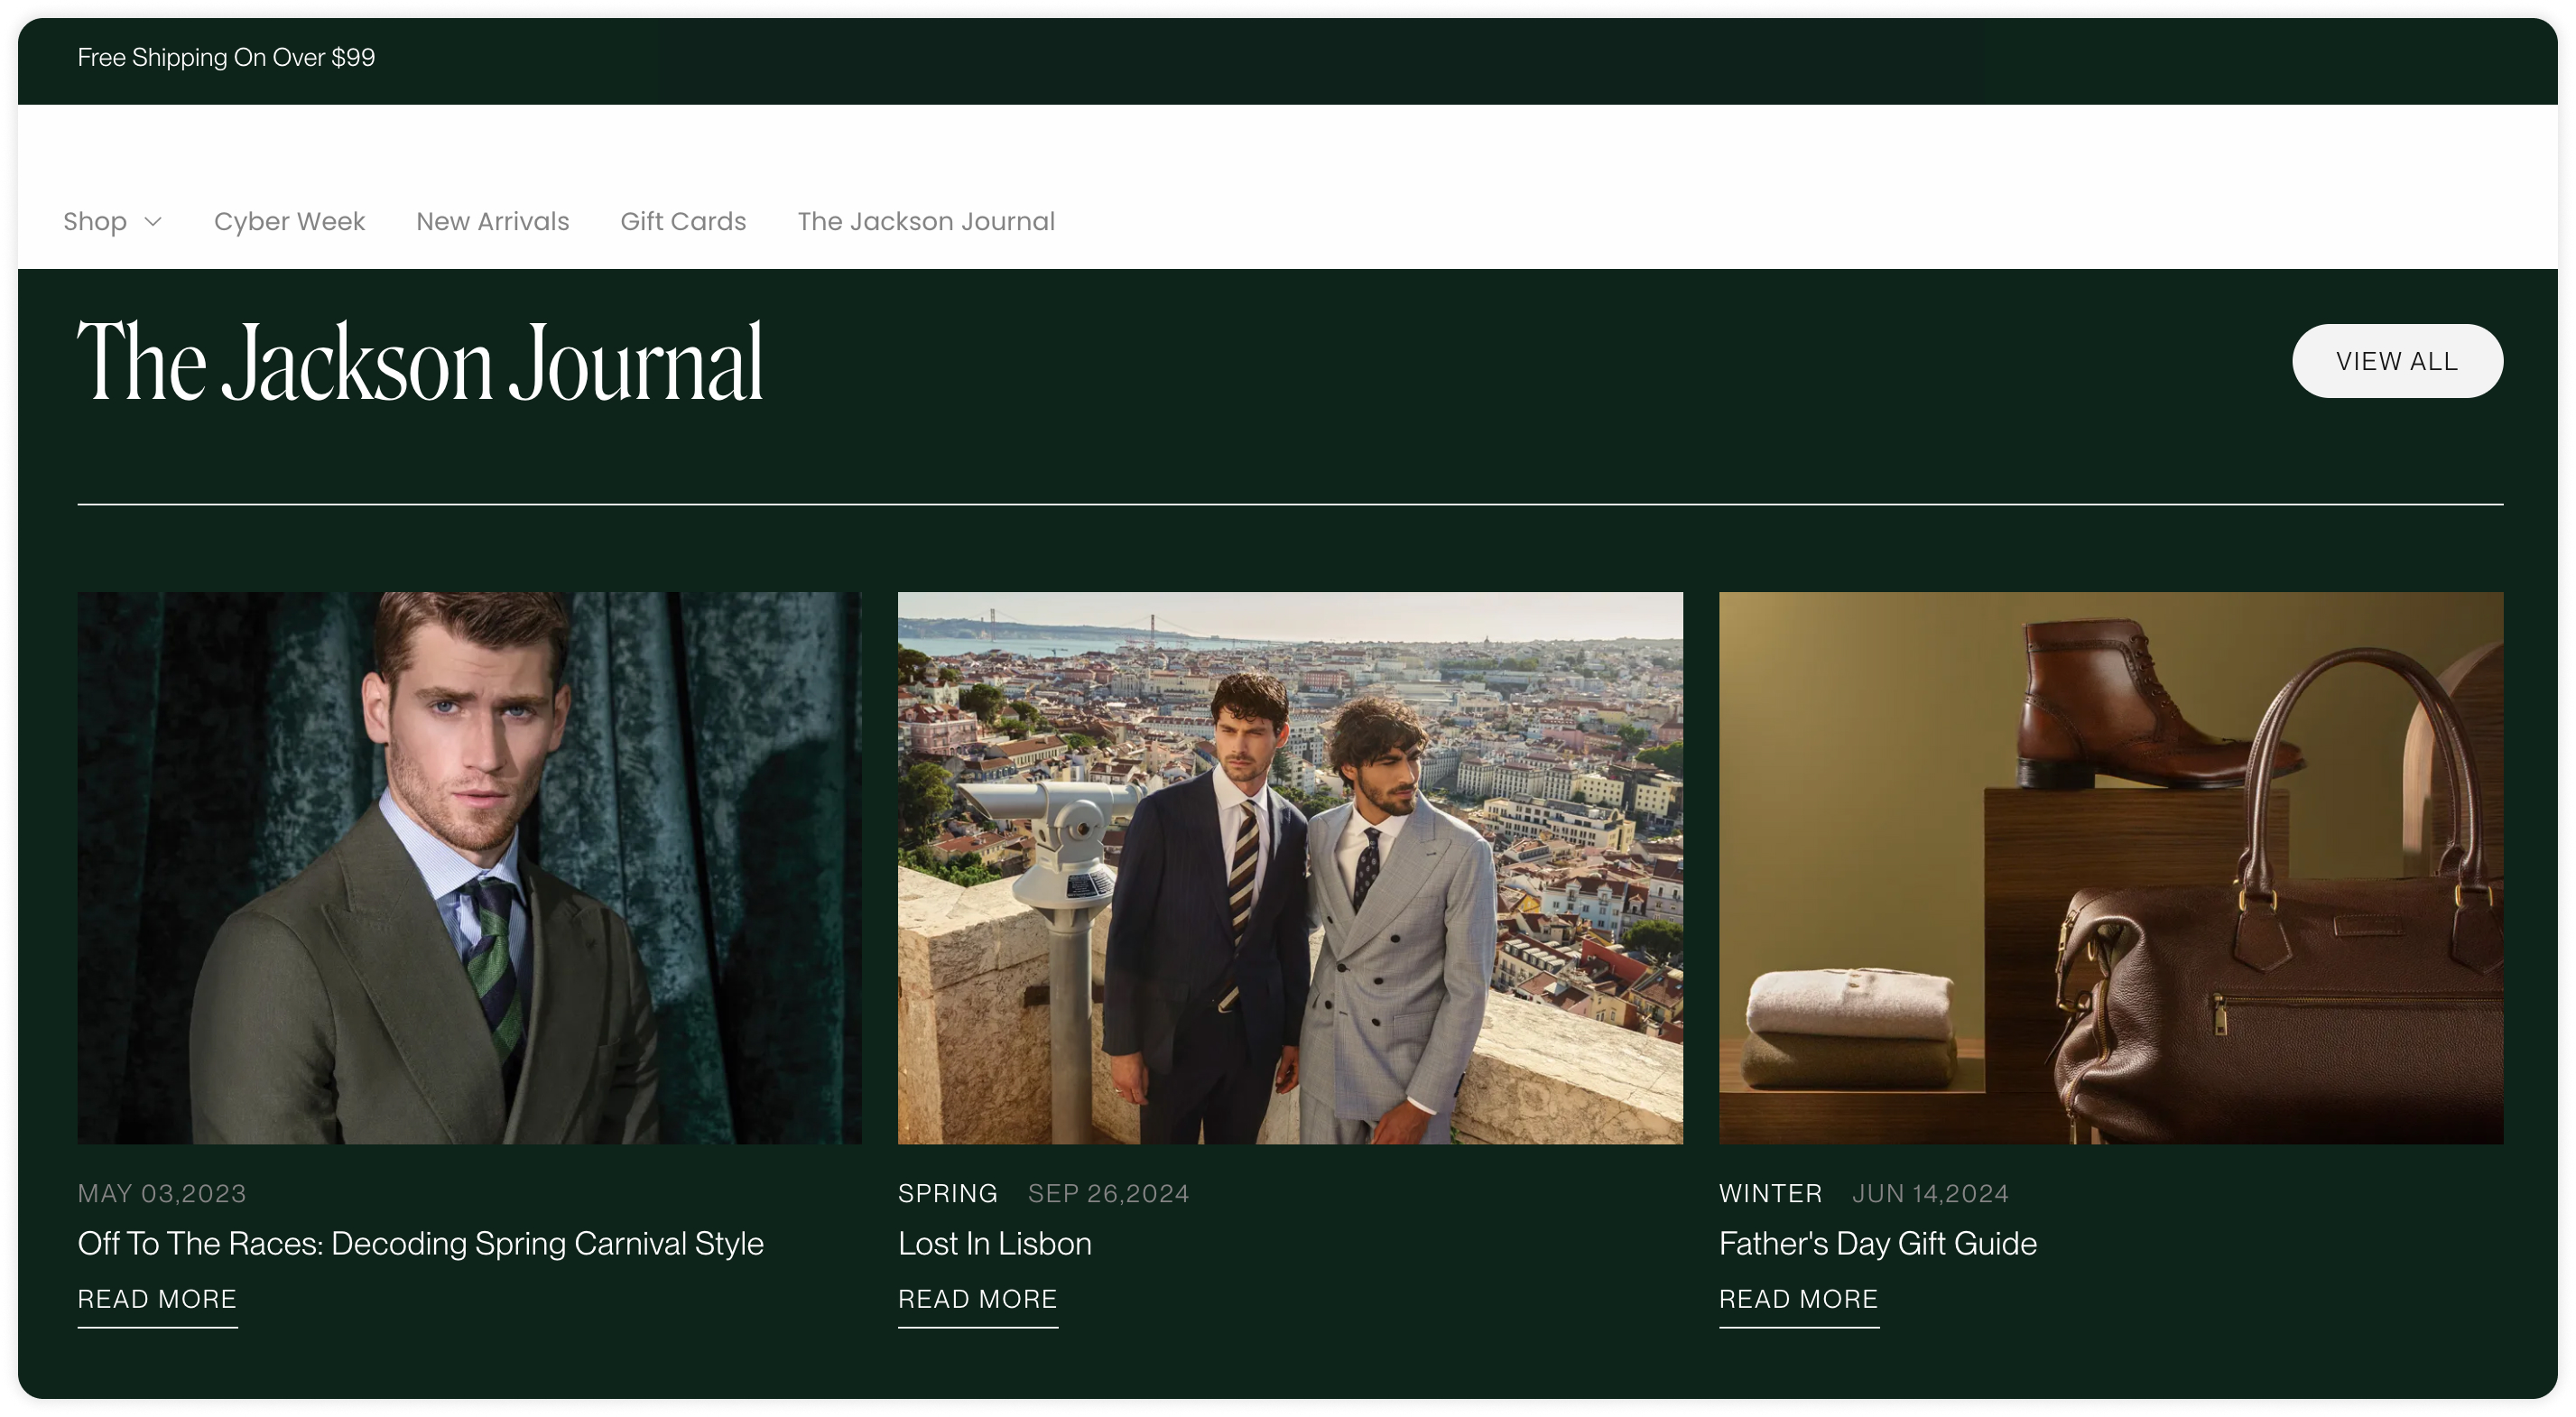Click the VIEW ALL button
The height and width of the screenshot is (1417, 2576).
[x=2396, y=361]
